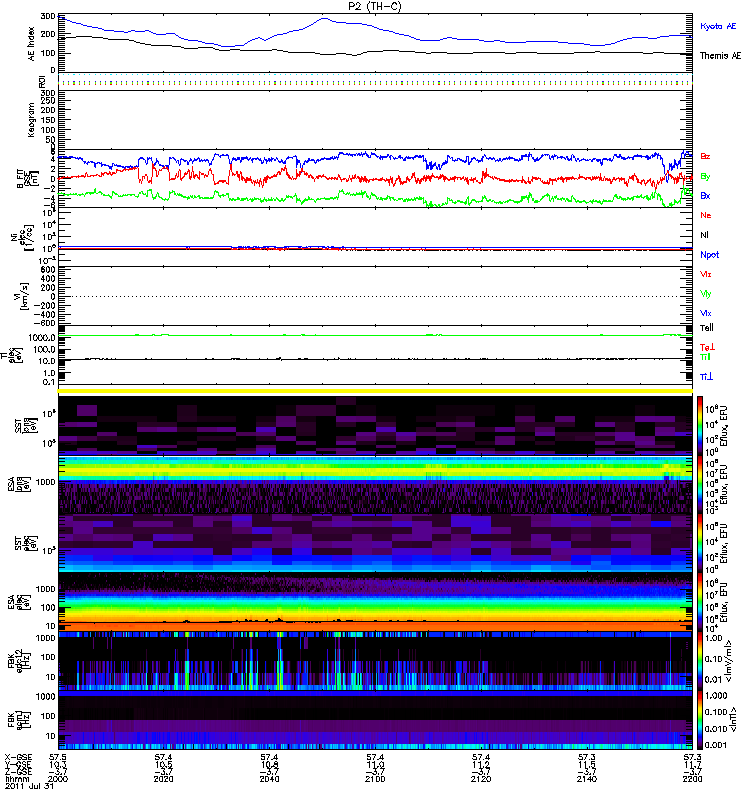Click the 2011 Jul 31 date label
This screenshot has height=800, width=750.
[x=29, y=786]
